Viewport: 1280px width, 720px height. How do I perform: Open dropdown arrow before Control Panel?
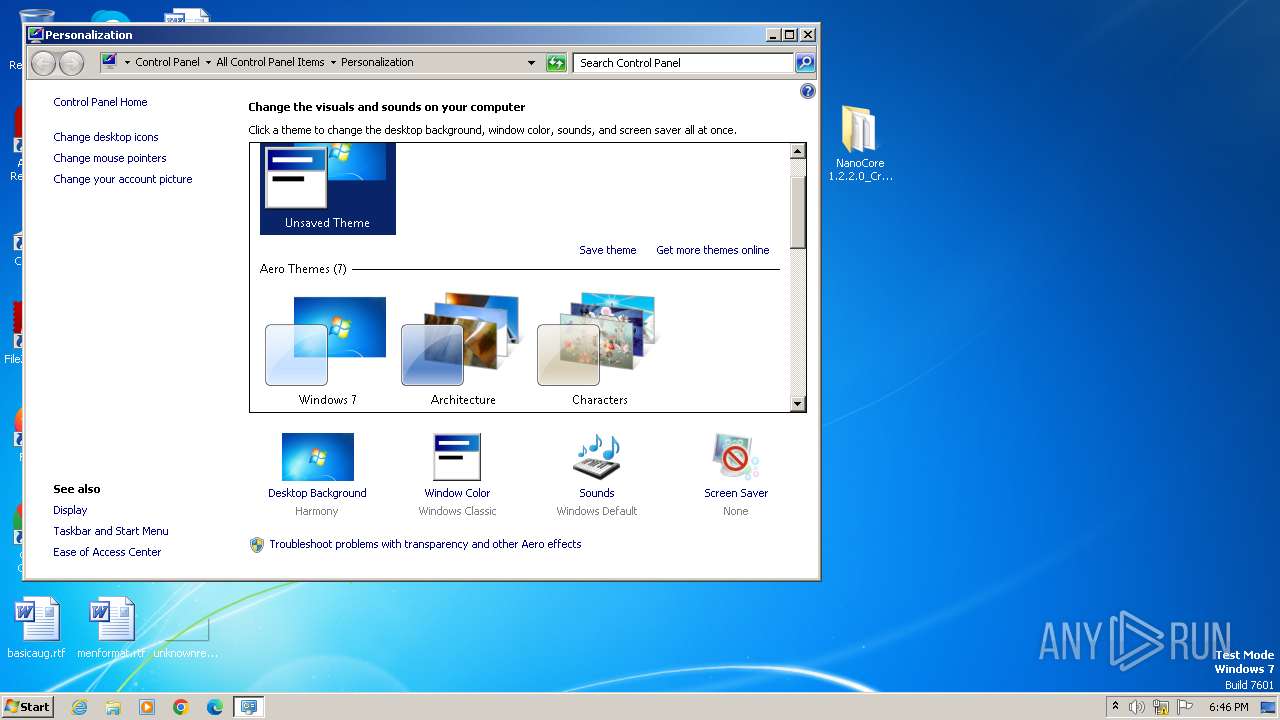[127, 63]
